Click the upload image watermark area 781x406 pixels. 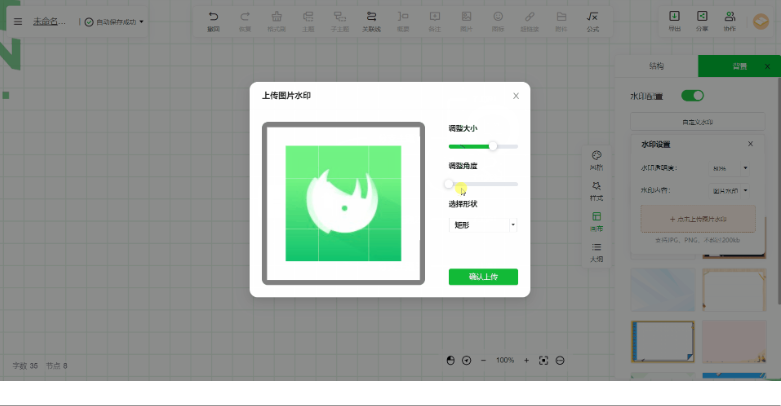coord(698,219)
